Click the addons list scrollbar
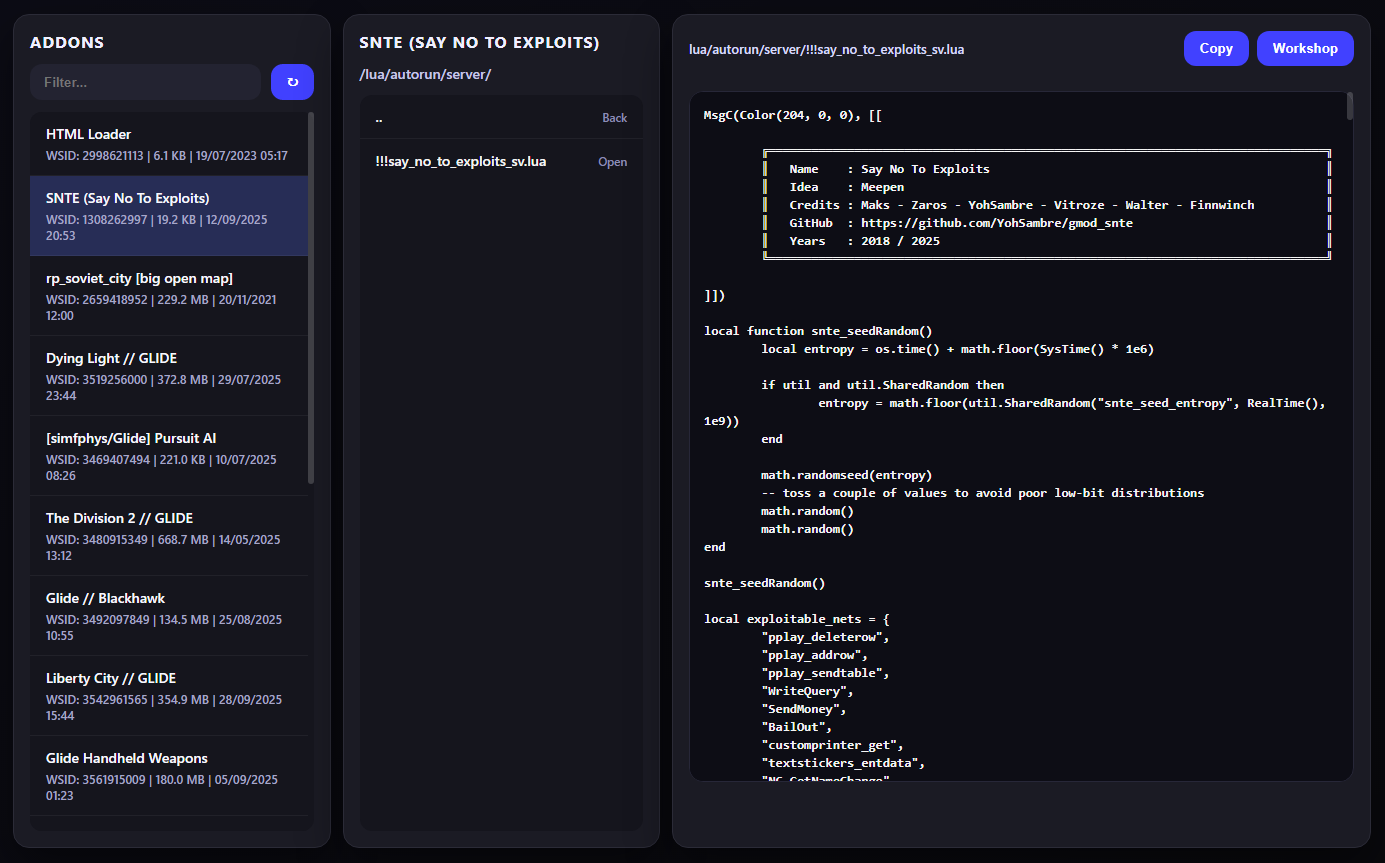The image size is (1385, 863). 311,300
